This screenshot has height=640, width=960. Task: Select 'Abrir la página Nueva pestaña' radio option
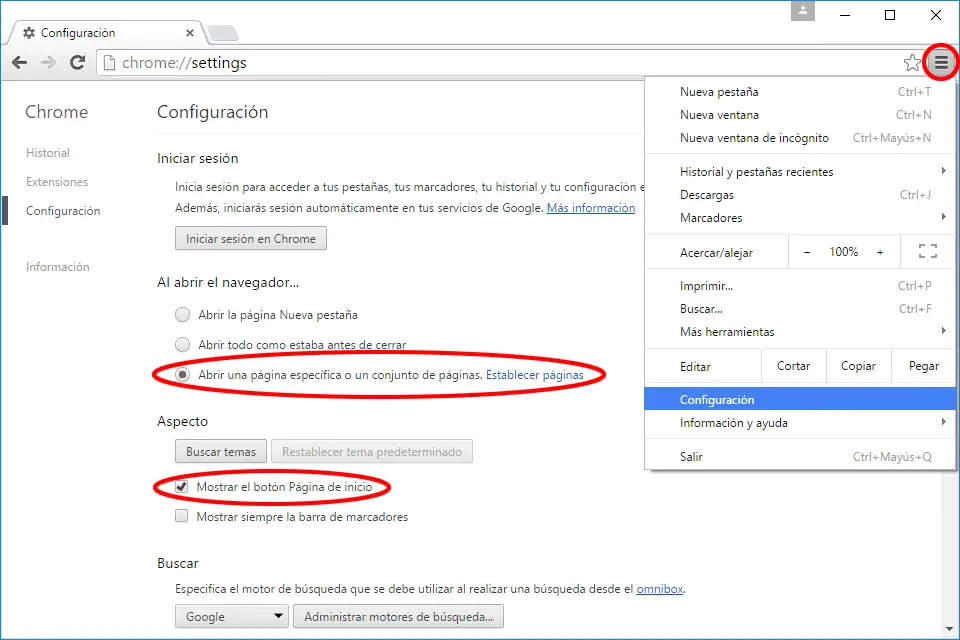[x=182, y=315]
